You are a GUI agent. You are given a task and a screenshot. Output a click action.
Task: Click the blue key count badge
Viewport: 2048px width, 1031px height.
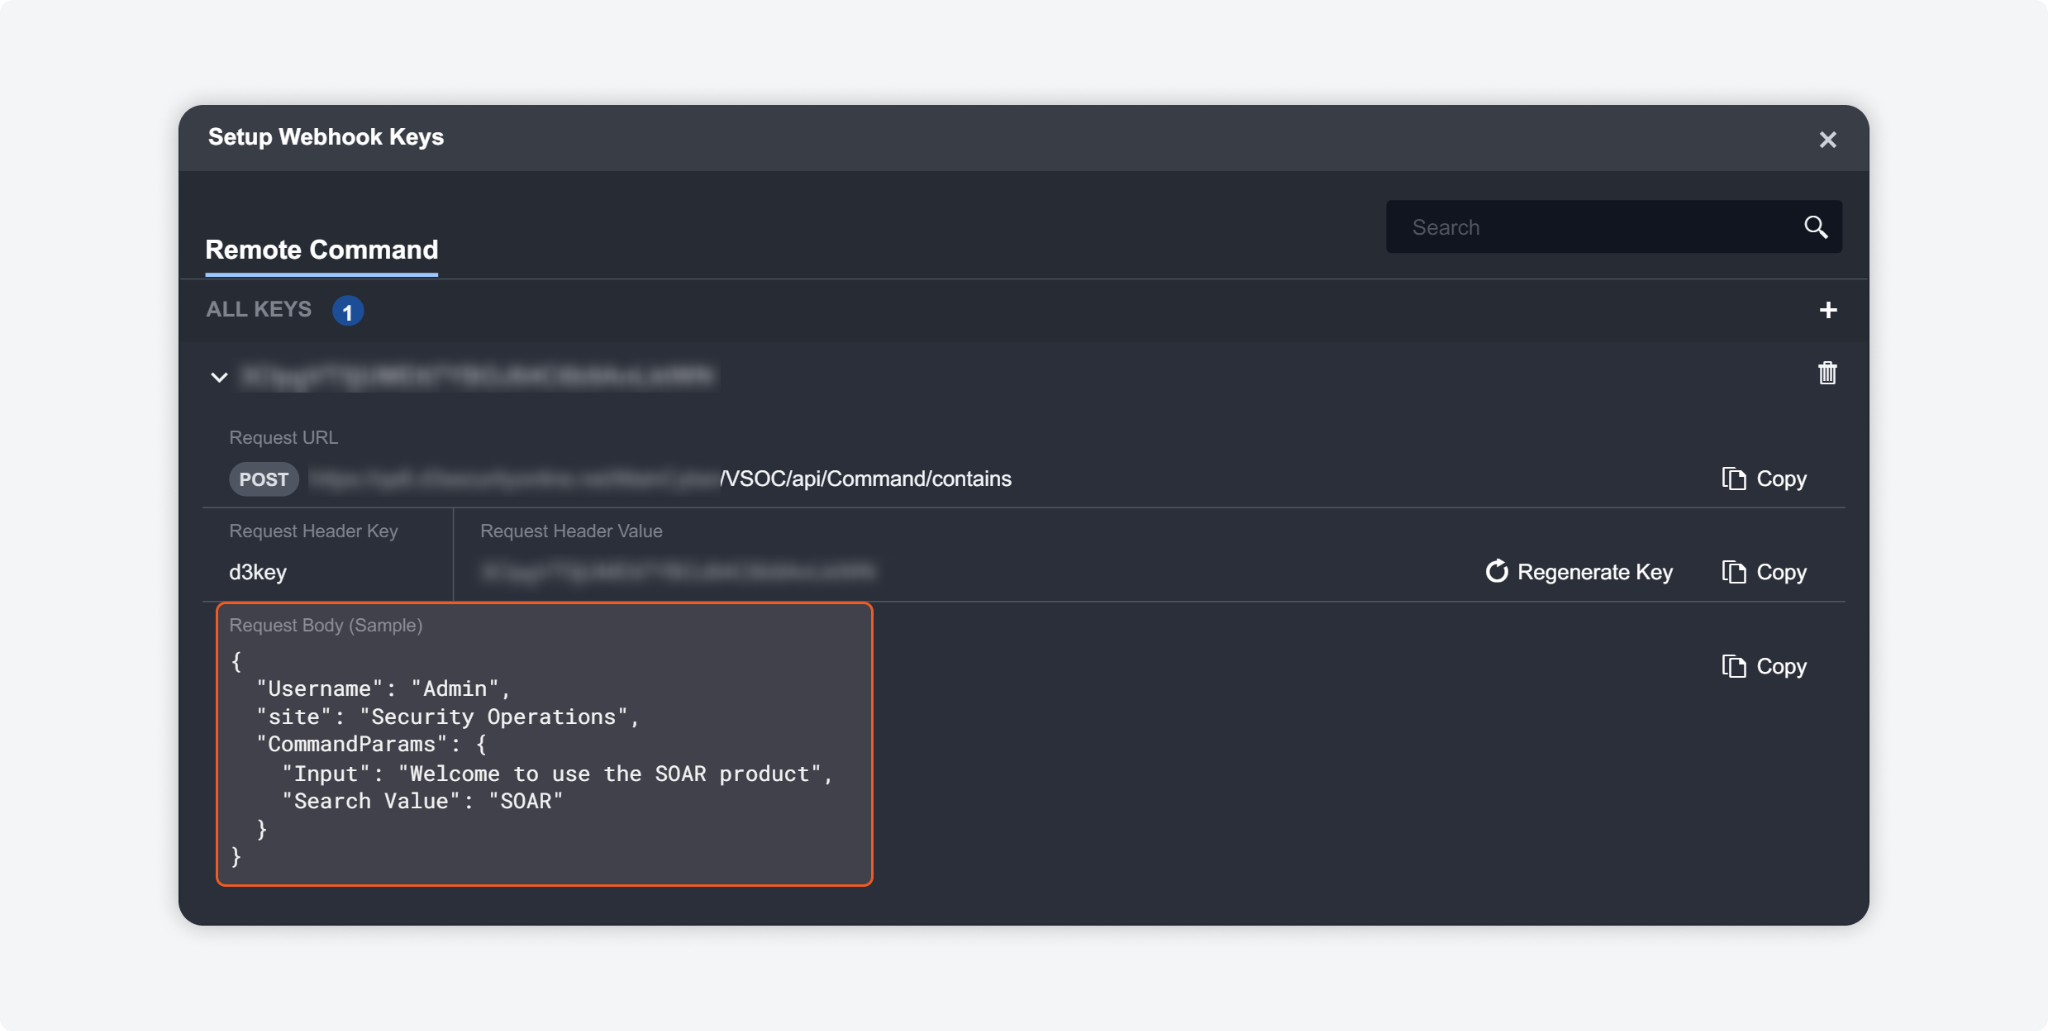347,311
